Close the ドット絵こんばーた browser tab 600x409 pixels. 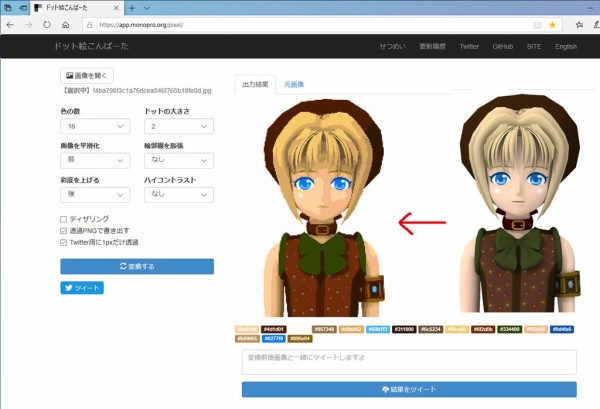[x=117, y=7]
